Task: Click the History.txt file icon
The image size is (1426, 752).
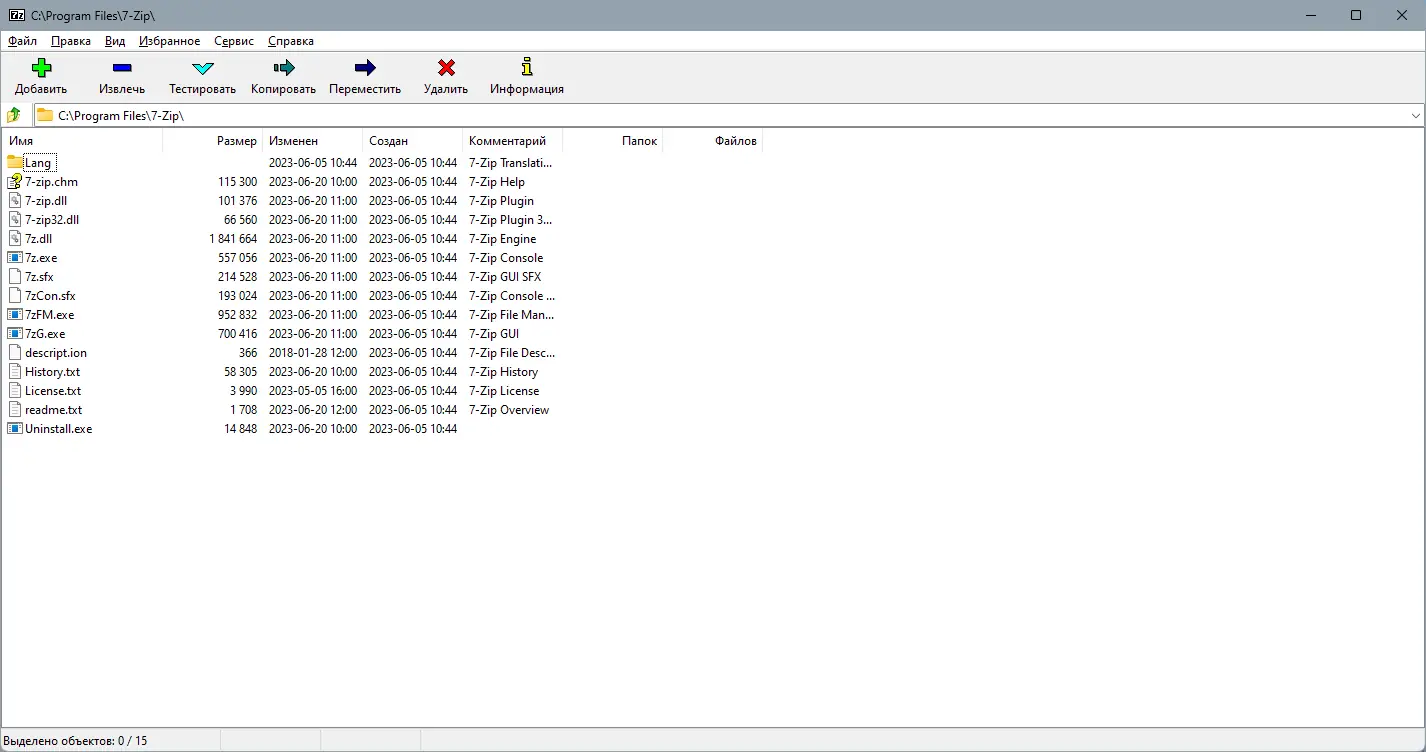Action: click(15, 371)
